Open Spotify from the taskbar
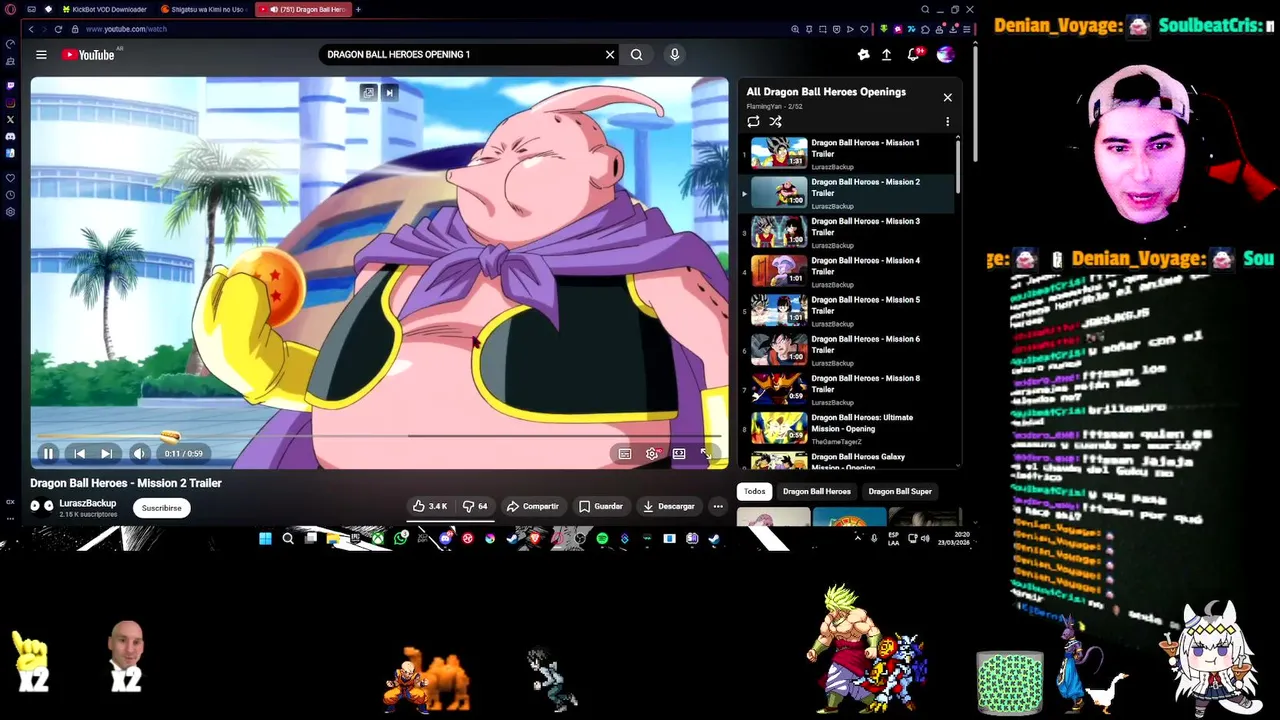 (602, 539)
